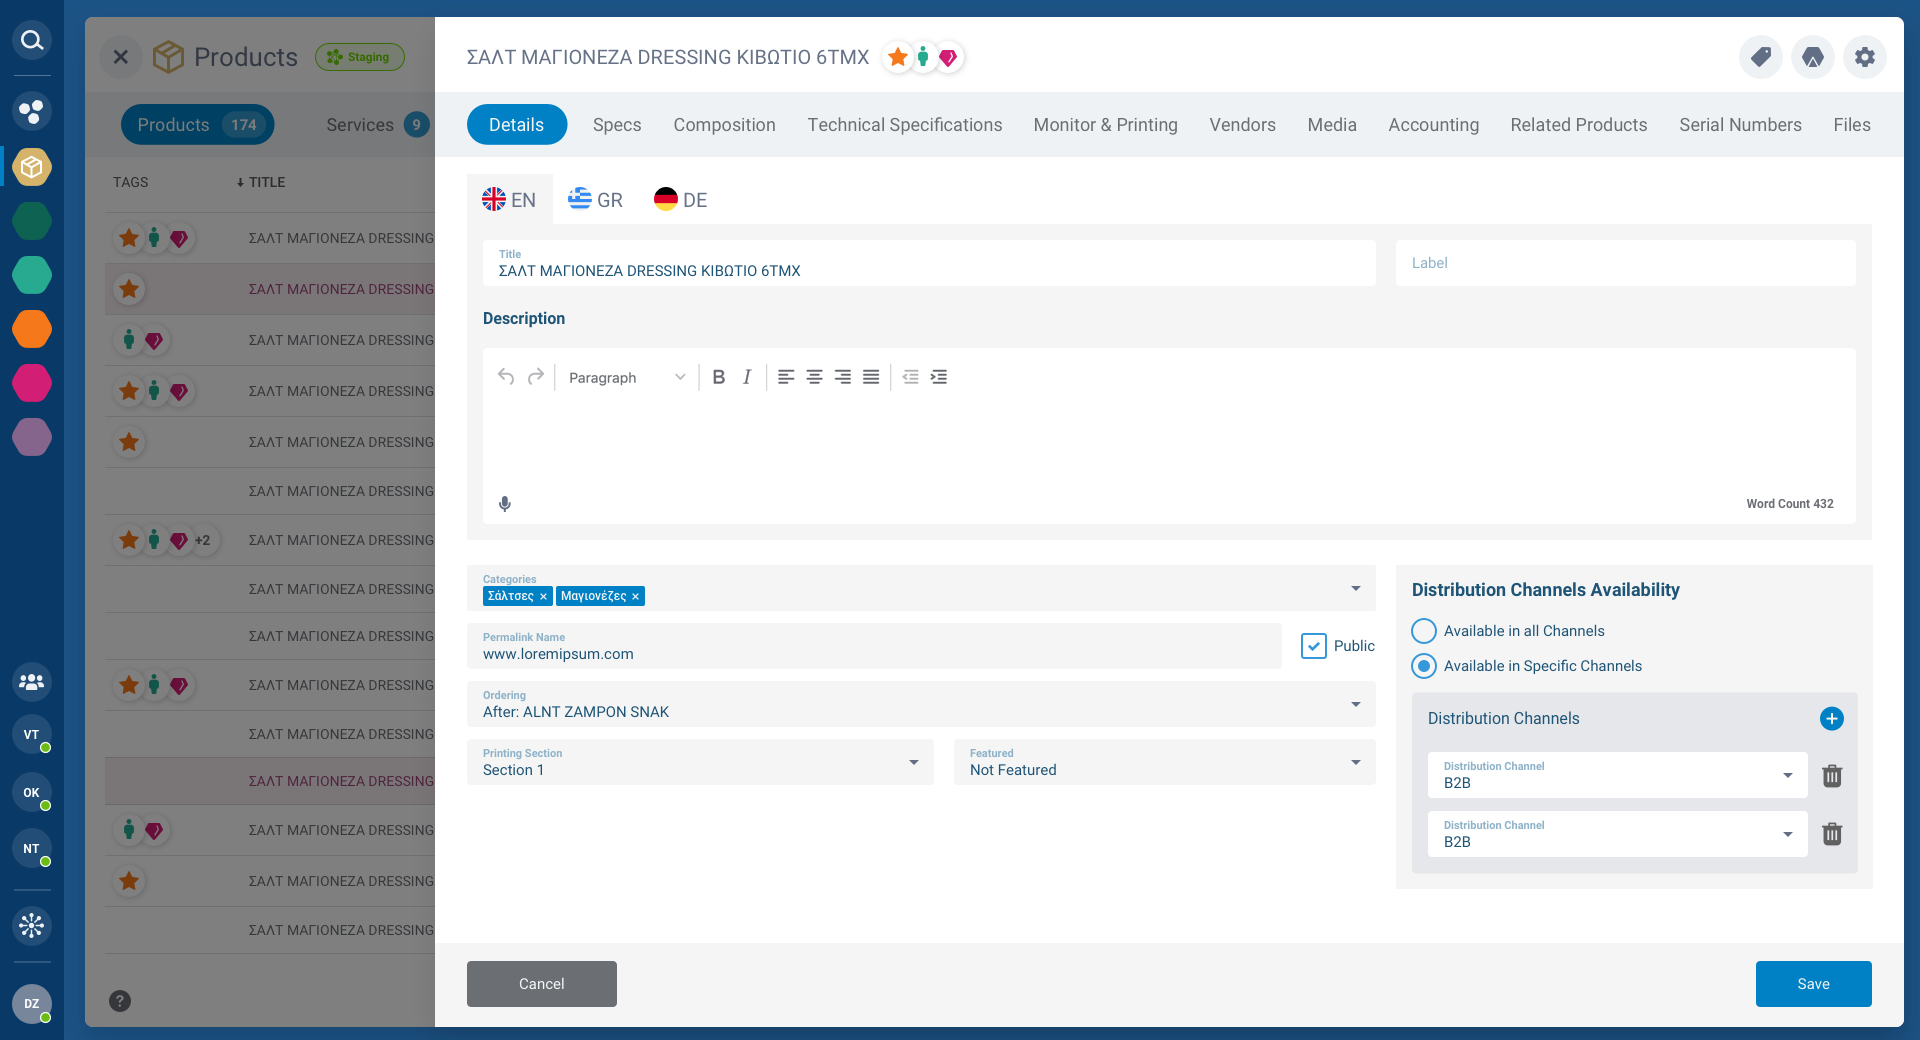Click the tag label icon at top right
This screenshot has width=1920, height=1040.
point(1760,57)
